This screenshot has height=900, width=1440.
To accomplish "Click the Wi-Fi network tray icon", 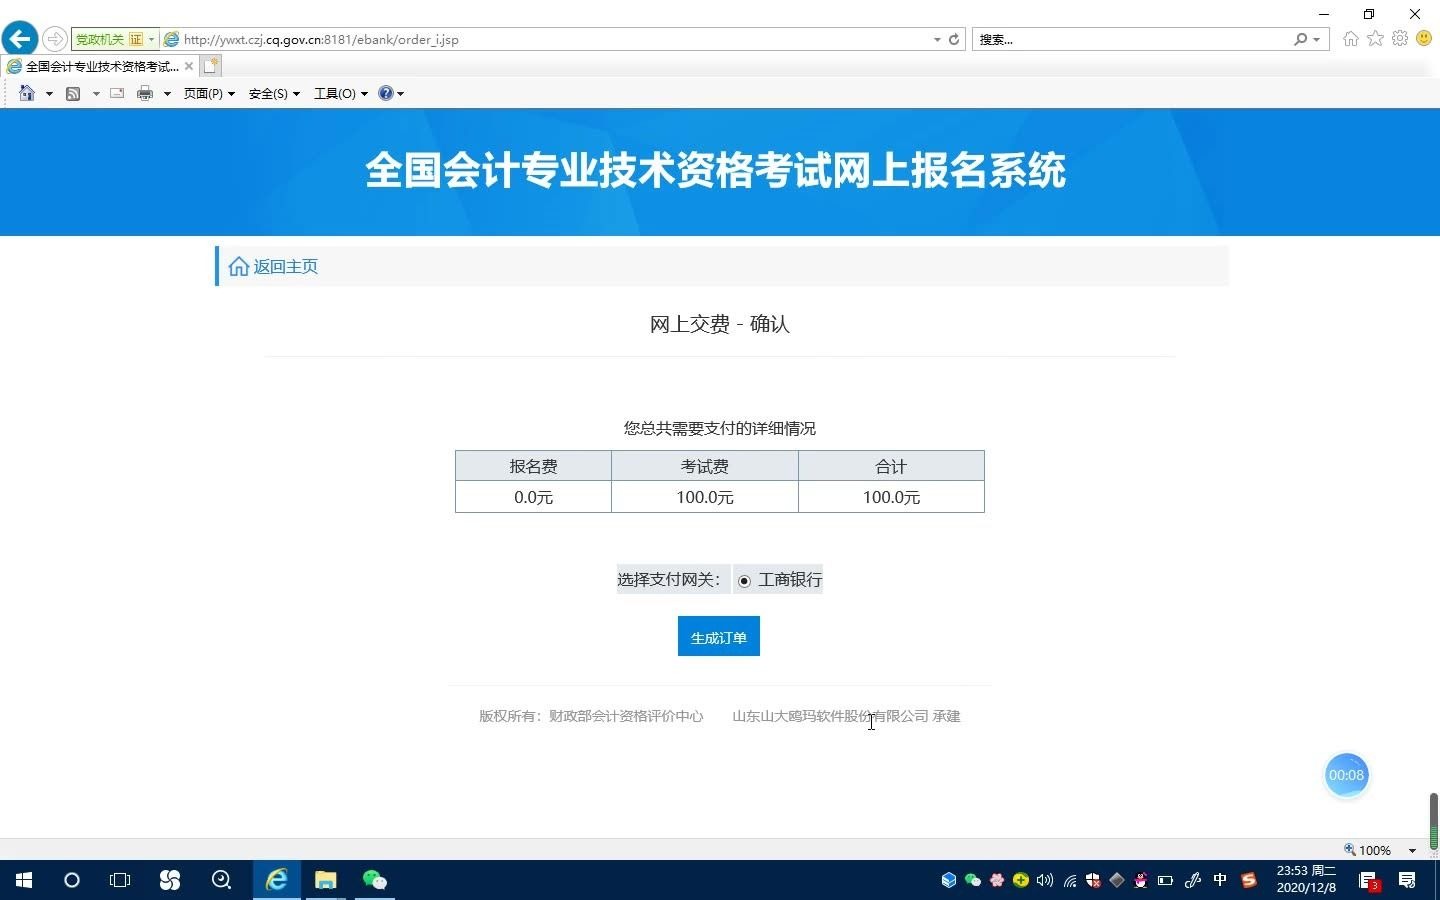I will click(x=1070, y=880).
